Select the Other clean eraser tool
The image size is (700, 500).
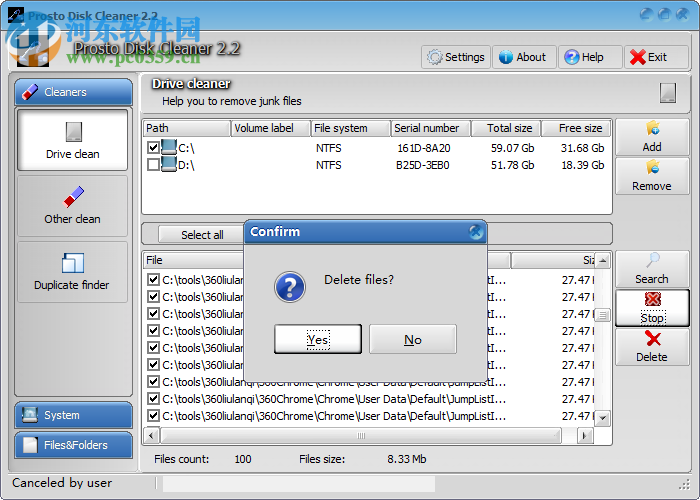(73, 206)
